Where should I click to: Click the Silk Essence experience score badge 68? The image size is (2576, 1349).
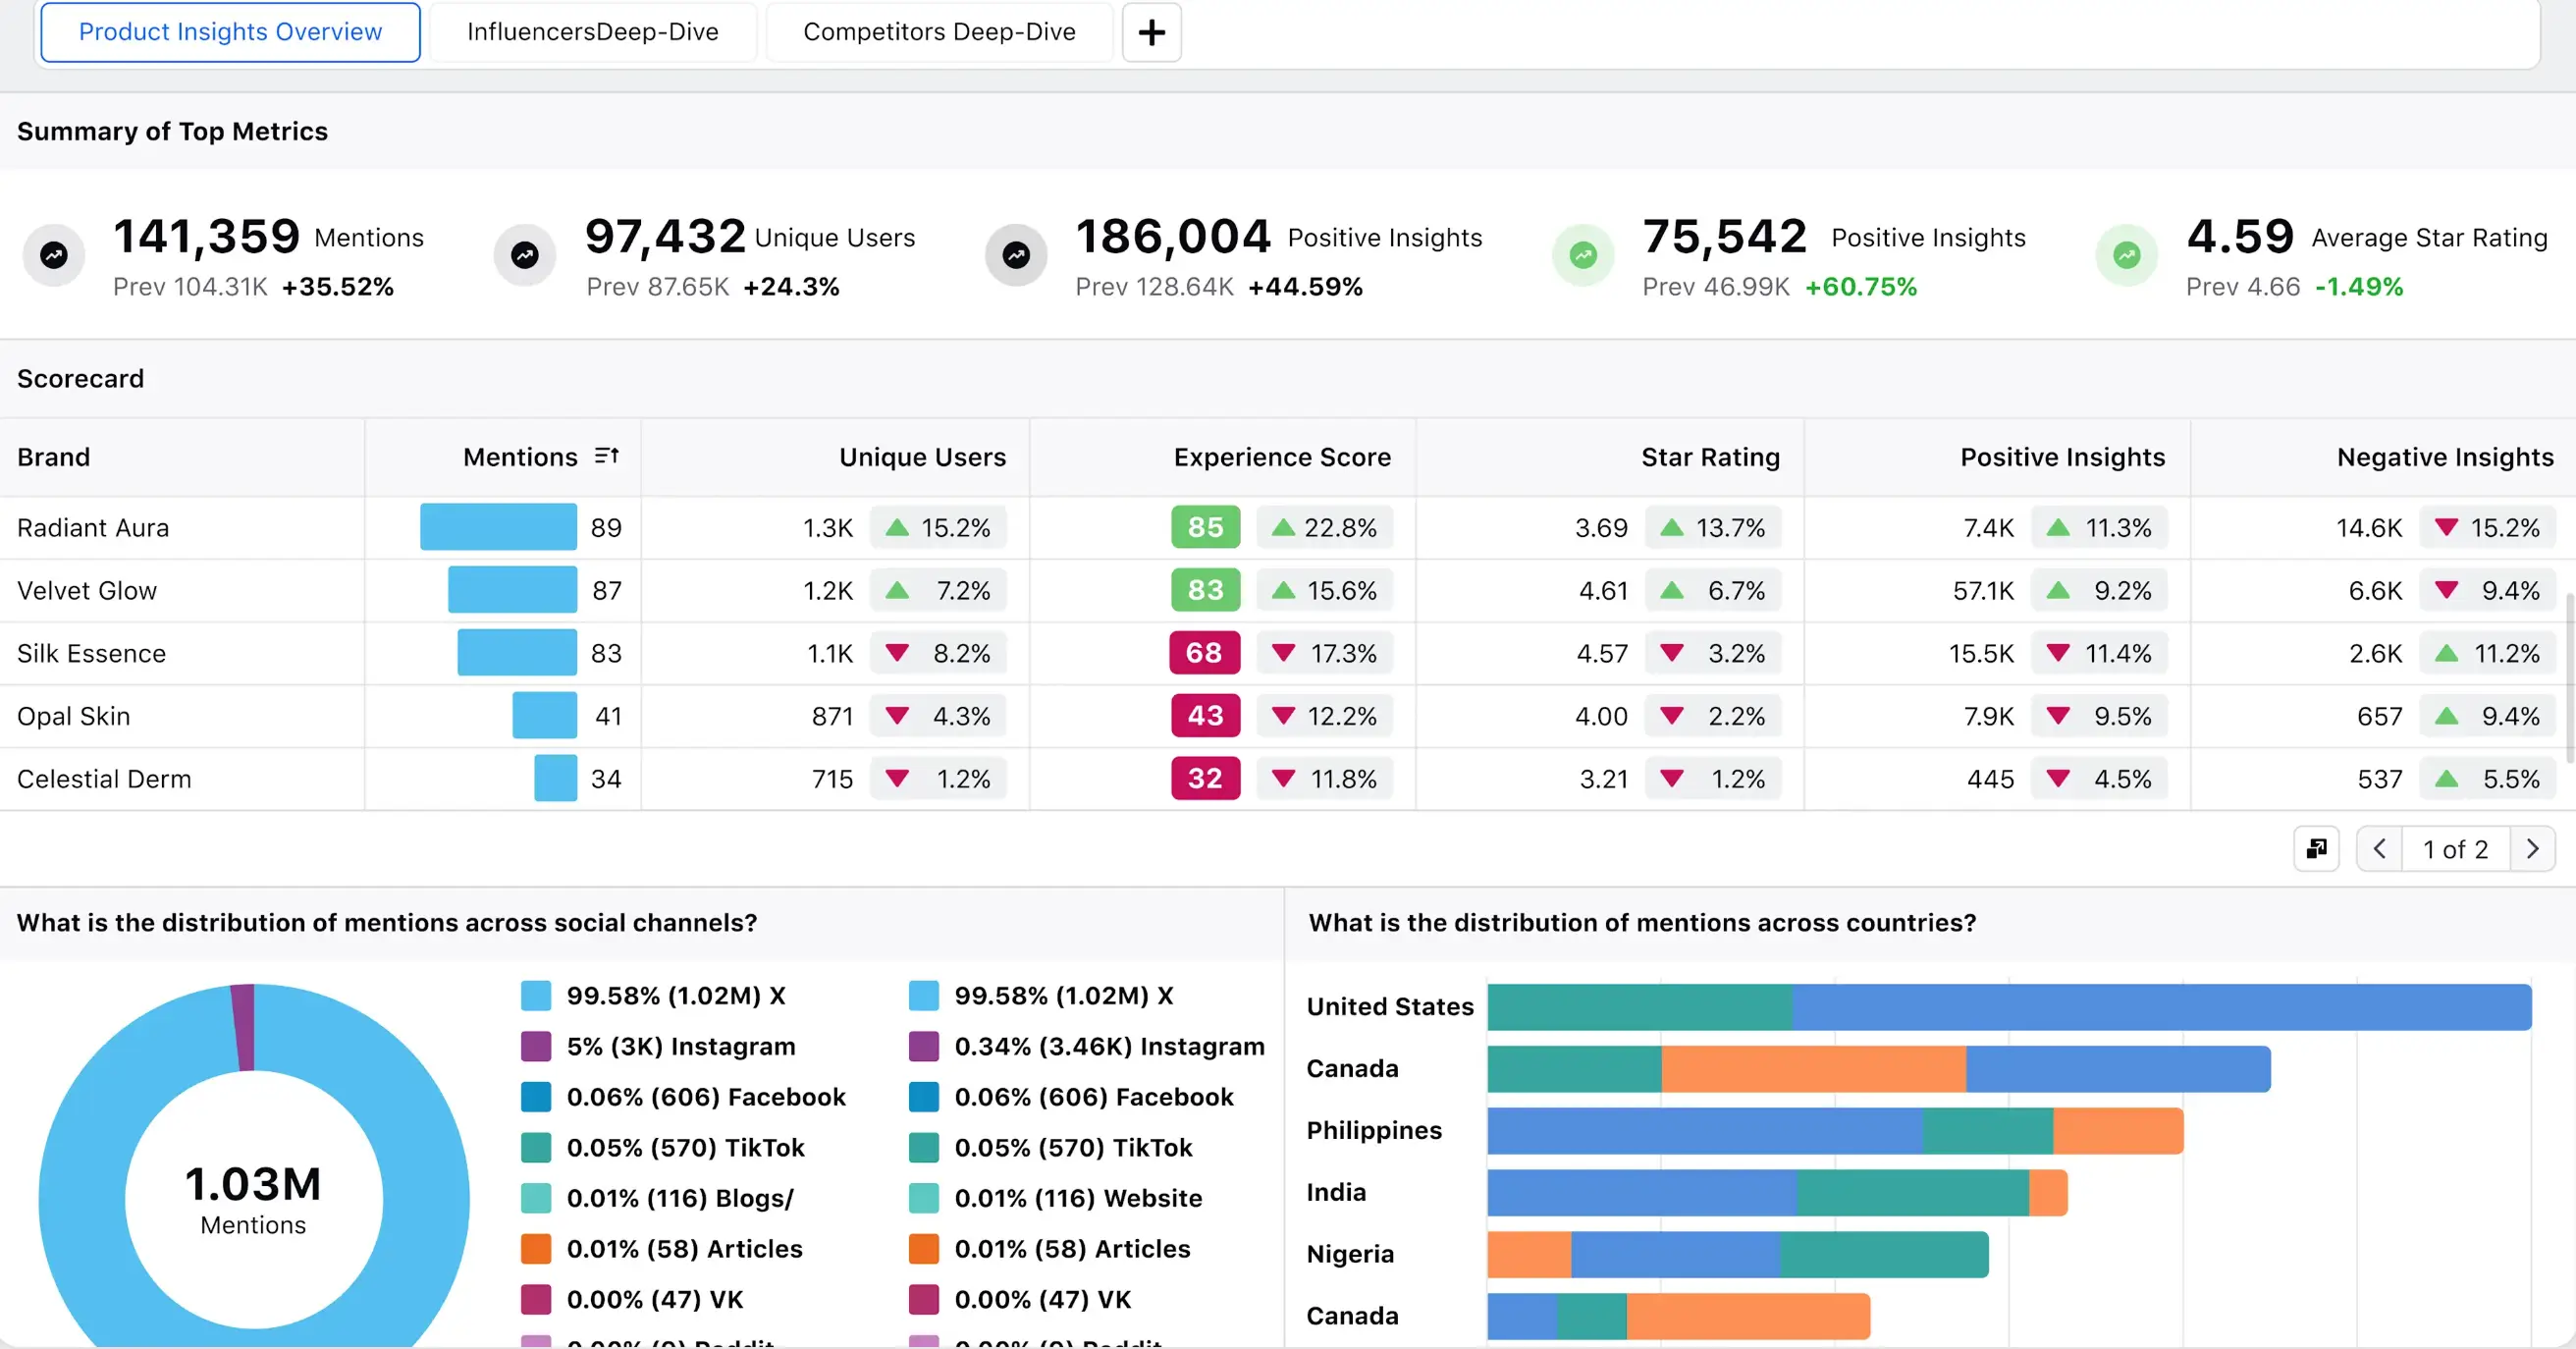pyautogui.click(x=1204, y=653)
